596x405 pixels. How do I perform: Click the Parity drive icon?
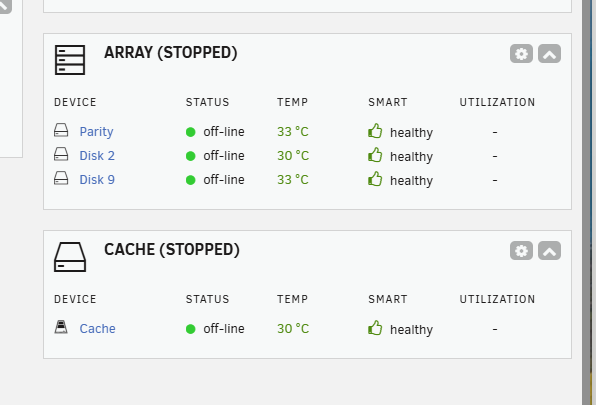pos(61,130)
